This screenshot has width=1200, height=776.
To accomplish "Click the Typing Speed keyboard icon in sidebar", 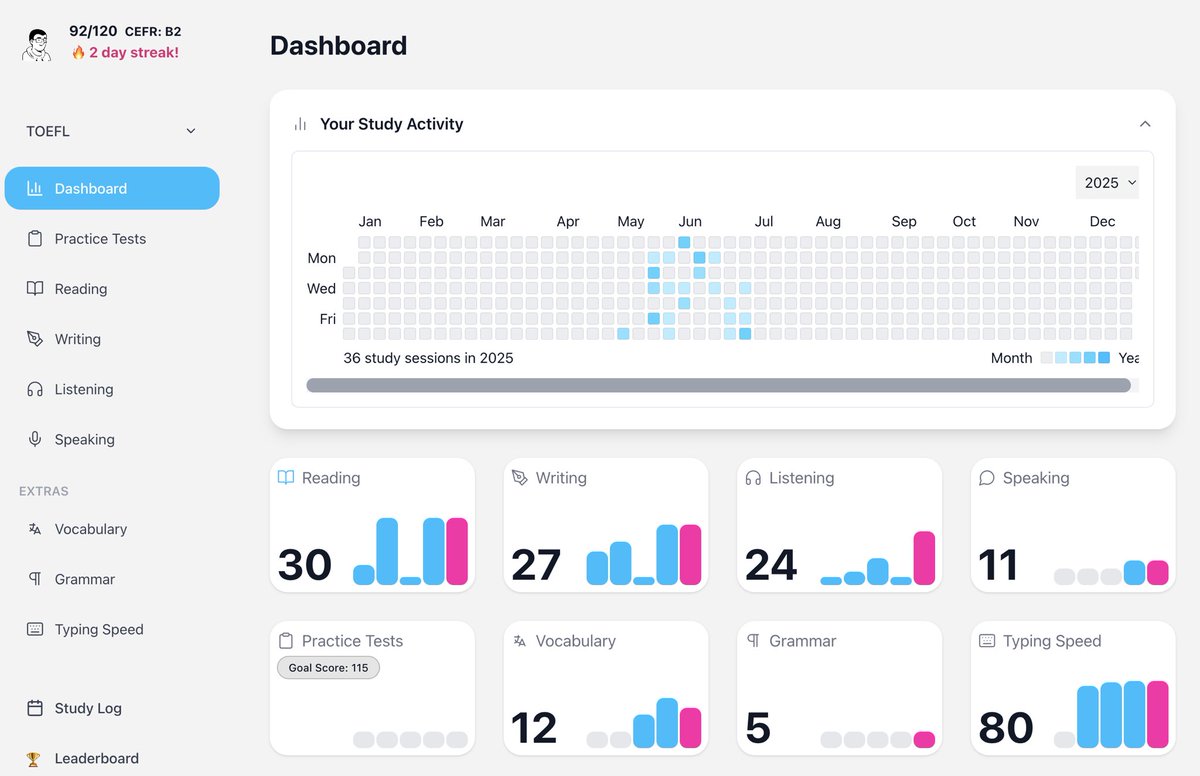I will (x=35, y=629).
